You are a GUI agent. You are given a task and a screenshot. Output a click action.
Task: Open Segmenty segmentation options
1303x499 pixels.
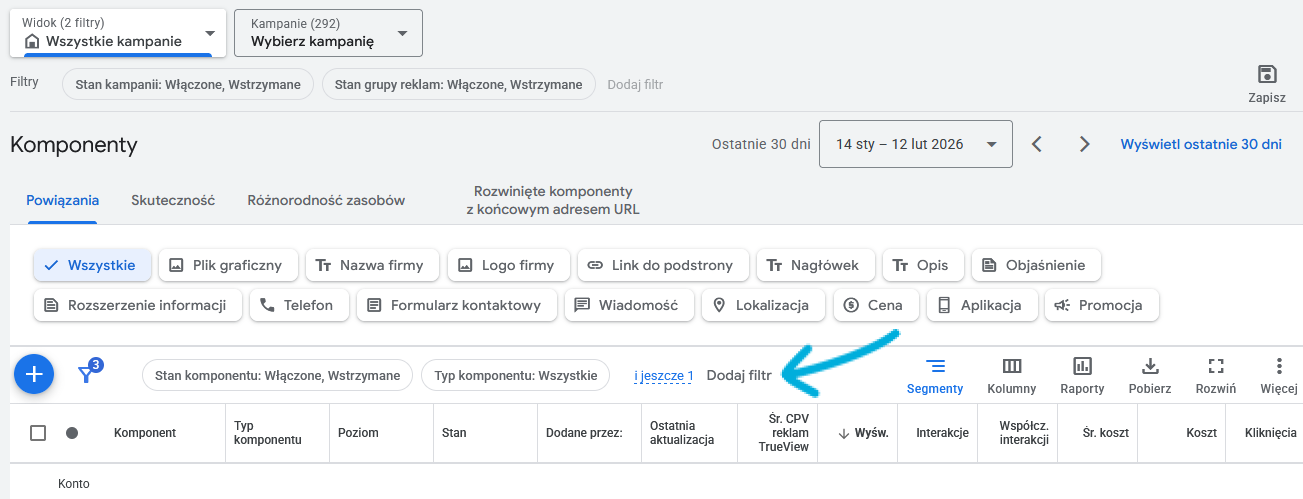coord(934,376)
